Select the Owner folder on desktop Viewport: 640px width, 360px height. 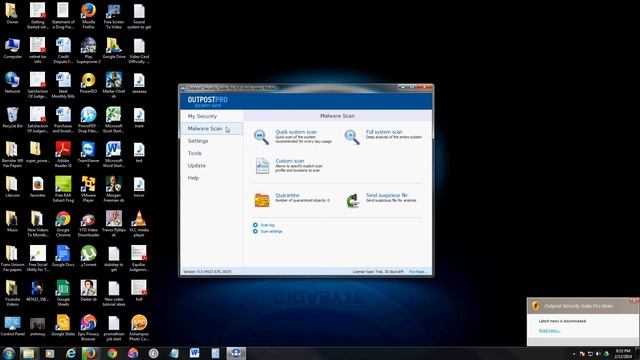[12, 14]
